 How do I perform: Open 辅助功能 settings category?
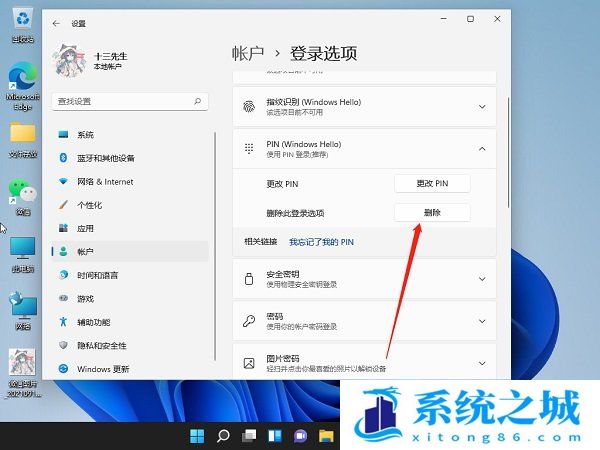click(x=130, y=322)
